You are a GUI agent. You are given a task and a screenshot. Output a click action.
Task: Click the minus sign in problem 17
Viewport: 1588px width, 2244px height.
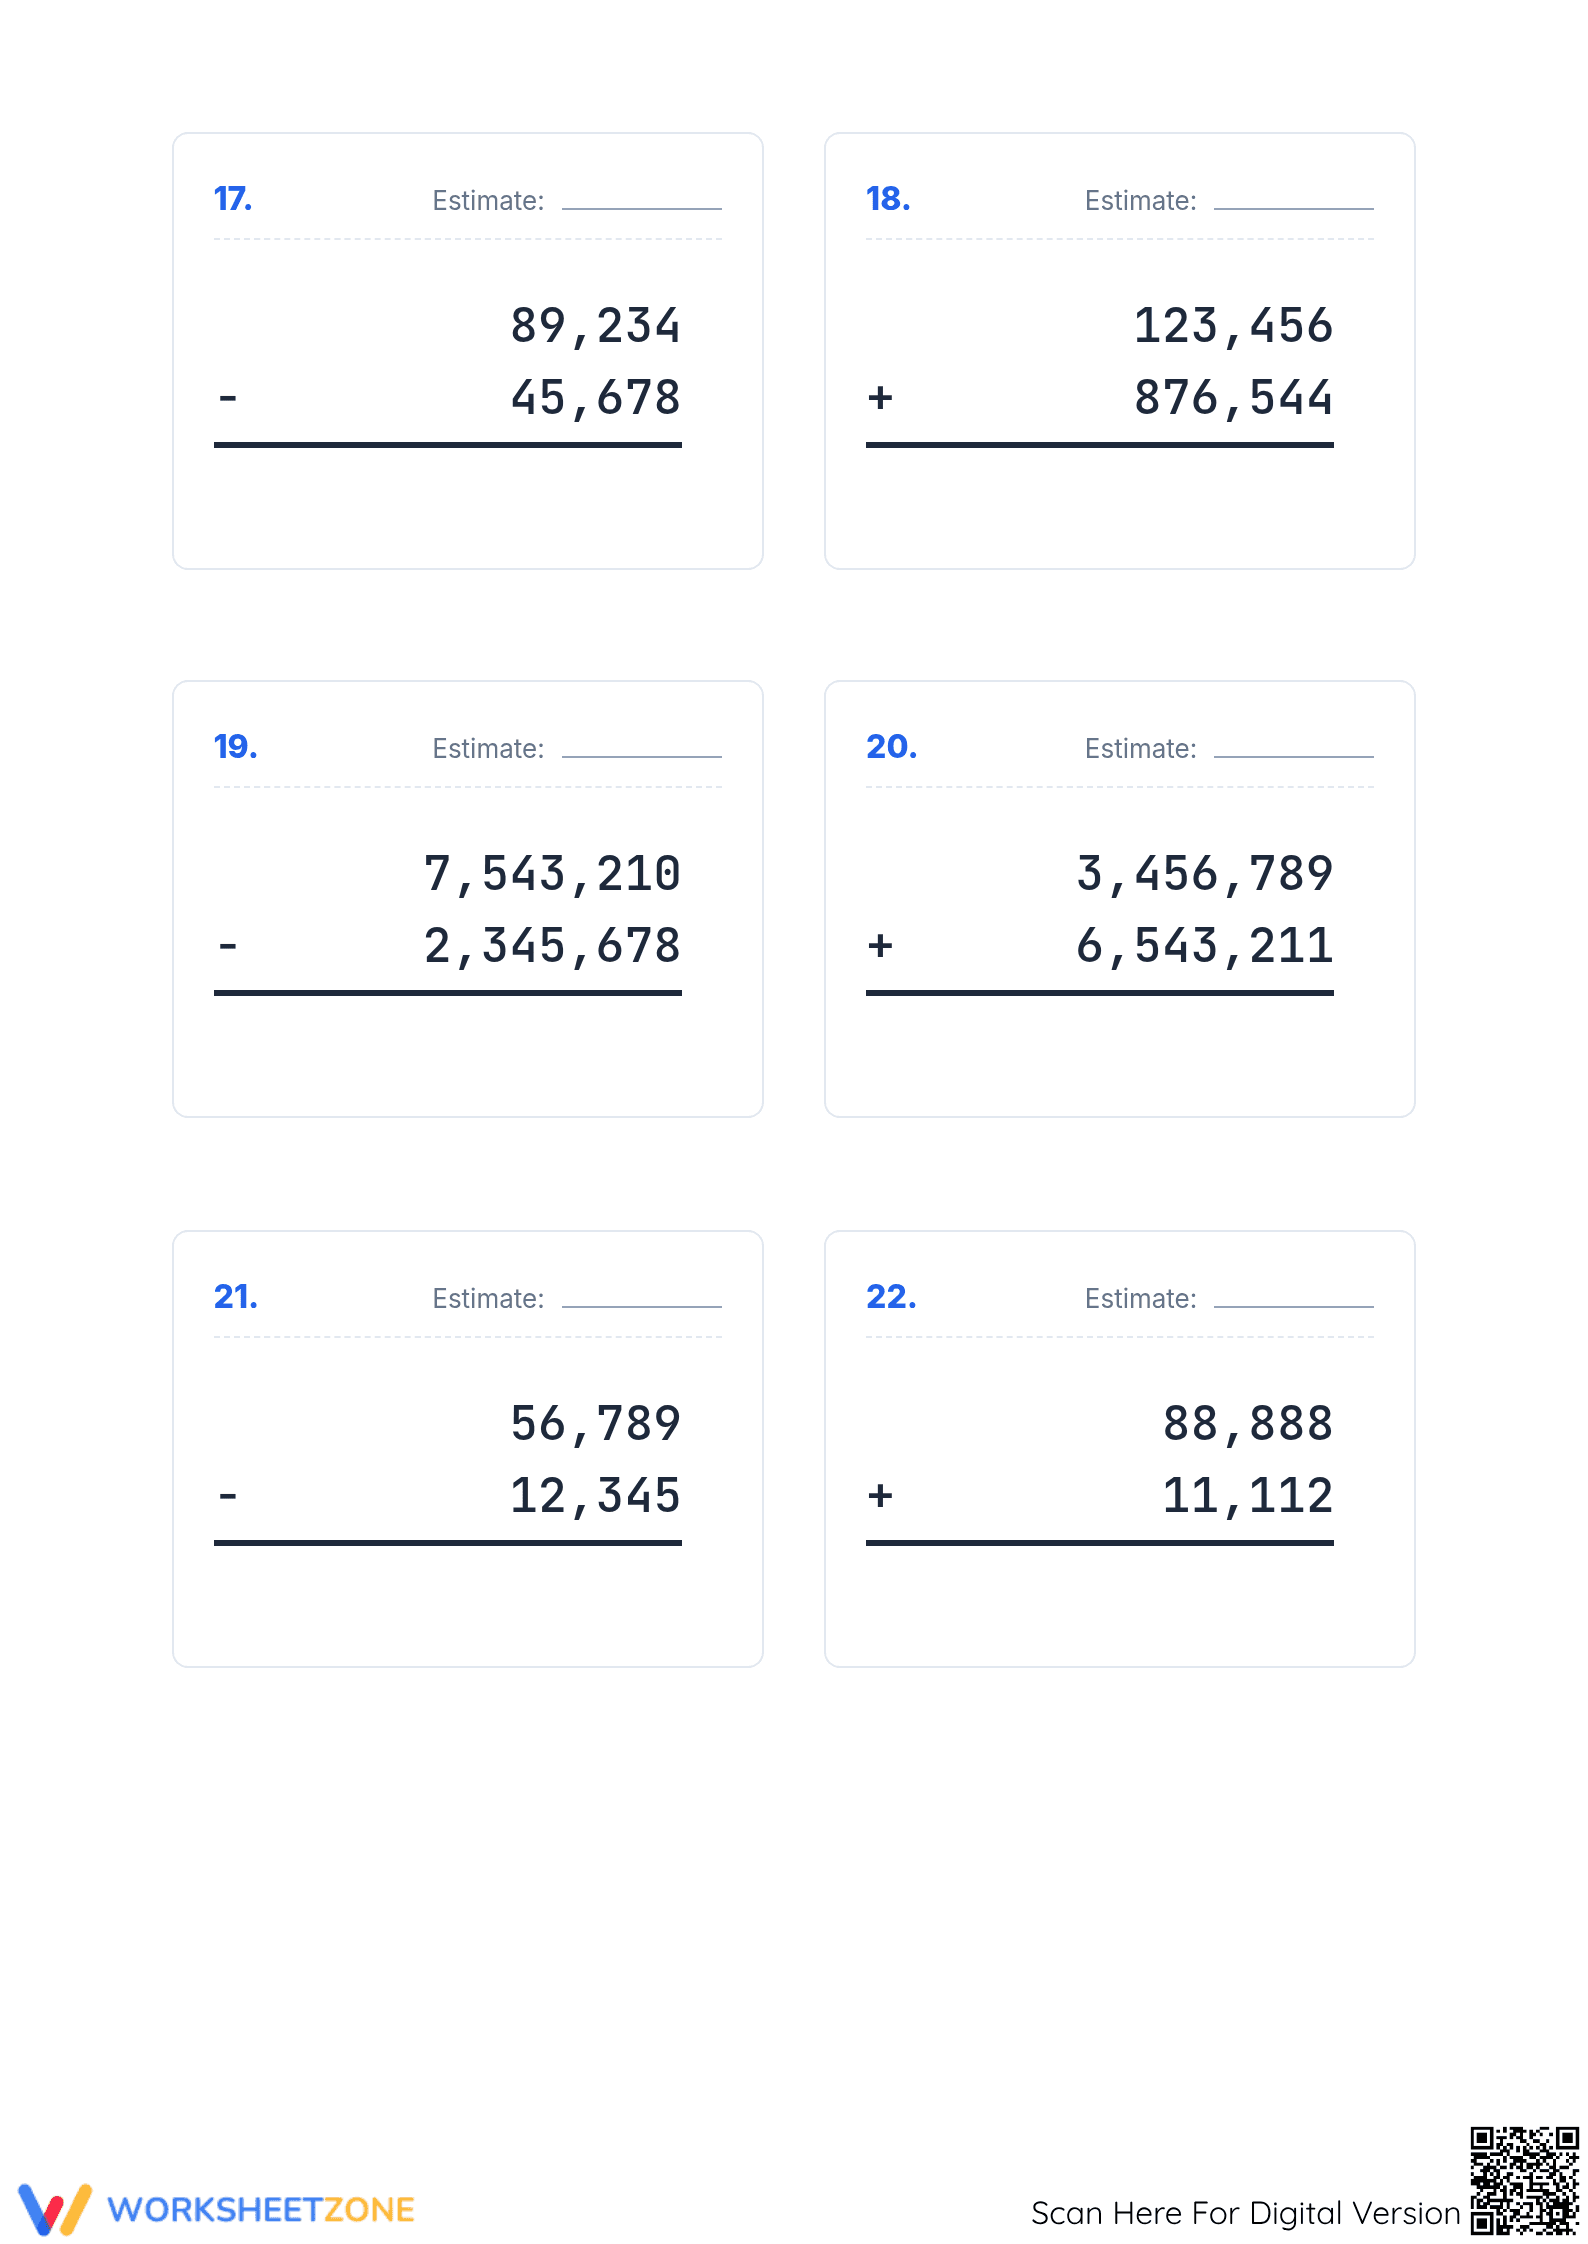[228, 398]
